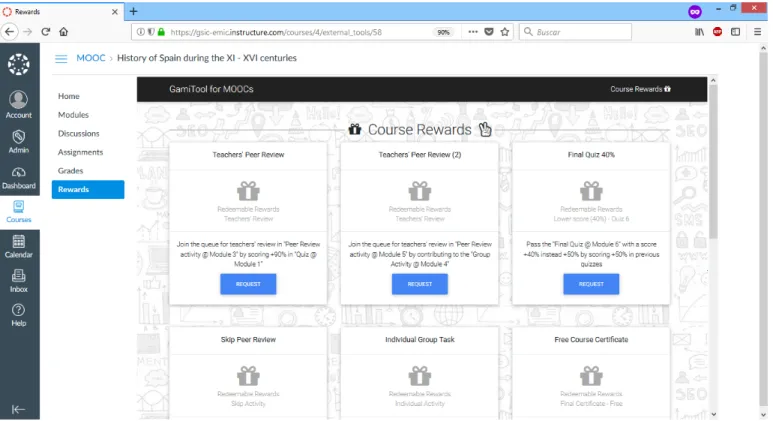Open Modules in course navigation

pos(73,115)
